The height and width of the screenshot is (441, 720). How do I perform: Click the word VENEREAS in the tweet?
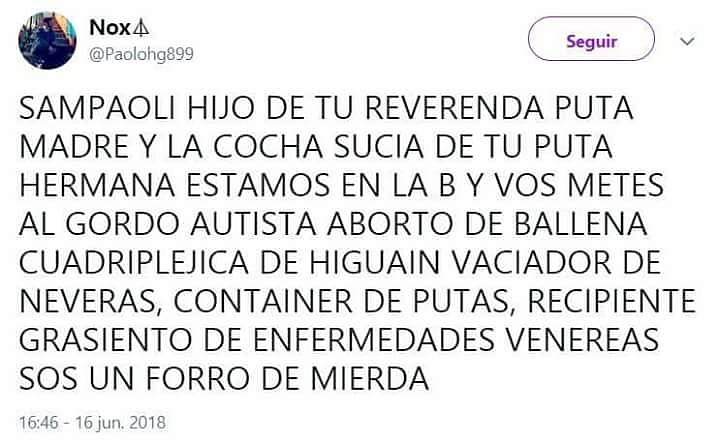pos(582,340)
